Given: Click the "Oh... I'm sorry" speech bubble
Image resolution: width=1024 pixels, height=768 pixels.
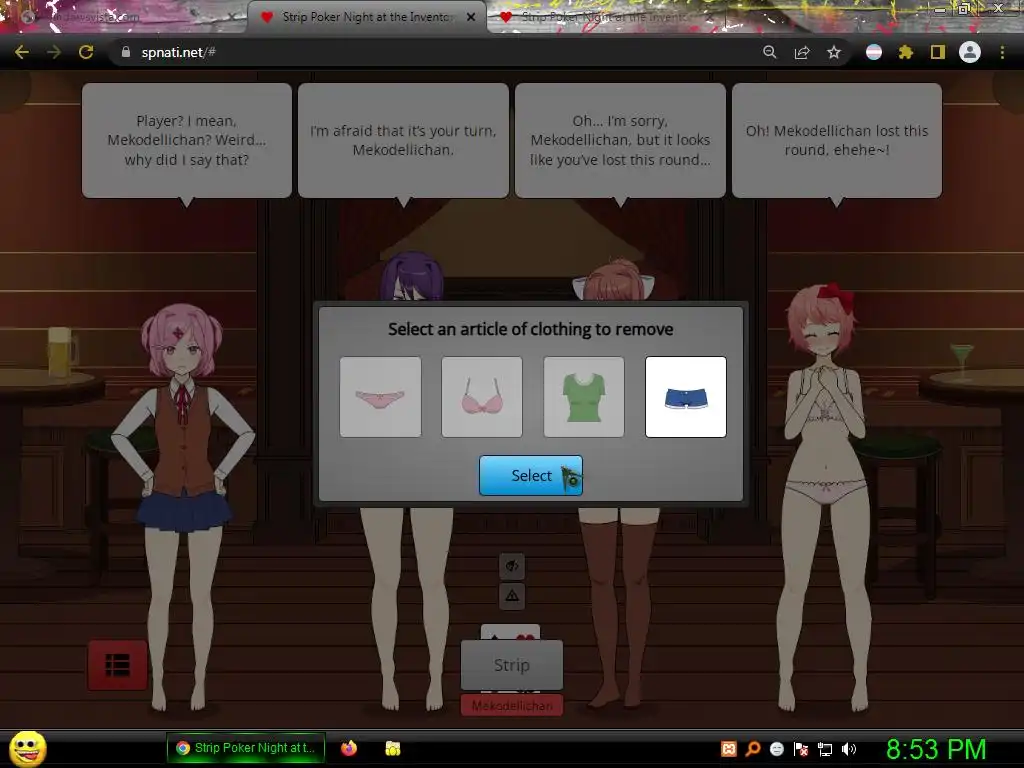Looking at the screenshot, I should [620, 140].
